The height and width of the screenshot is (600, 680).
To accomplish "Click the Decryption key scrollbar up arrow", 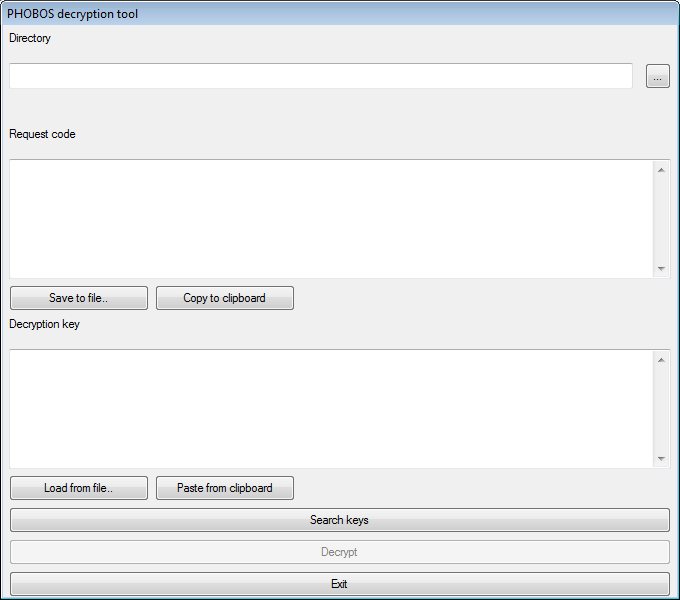I will click(661, 360).
